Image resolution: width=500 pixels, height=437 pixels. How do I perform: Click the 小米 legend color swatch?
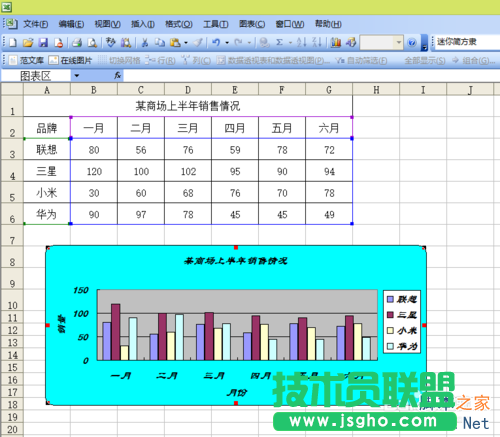390,330
